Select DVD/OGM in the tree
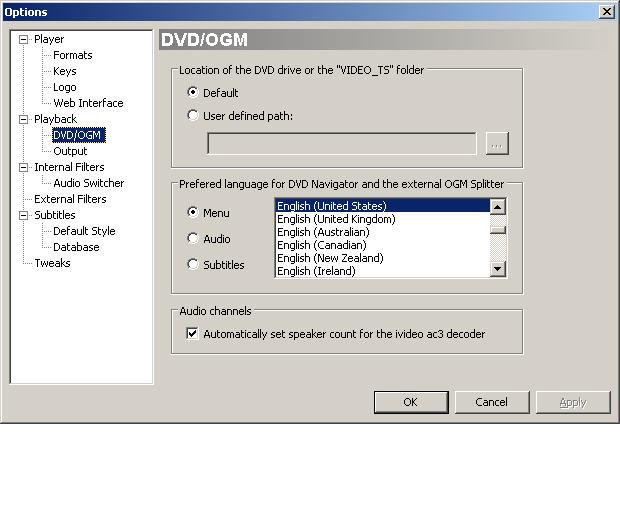The height and width of the screenshot is (512, 620). pos(79,135)
